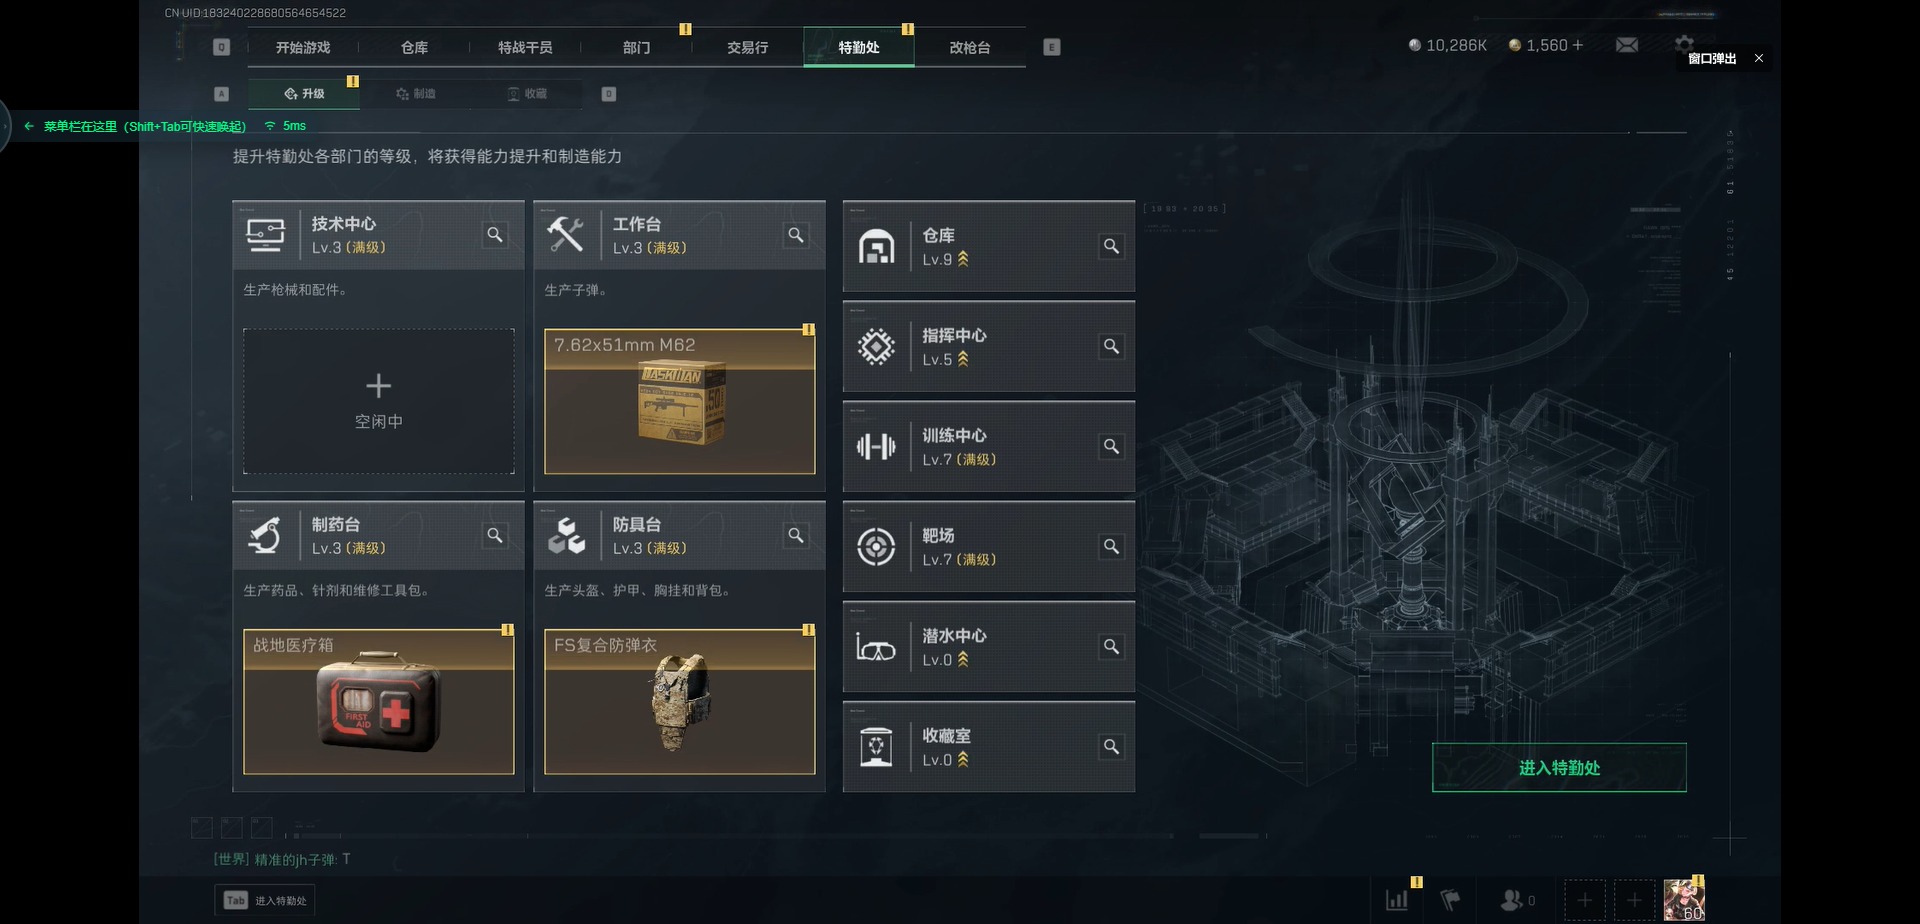Switch to 交易行 tab

(747, 47)
